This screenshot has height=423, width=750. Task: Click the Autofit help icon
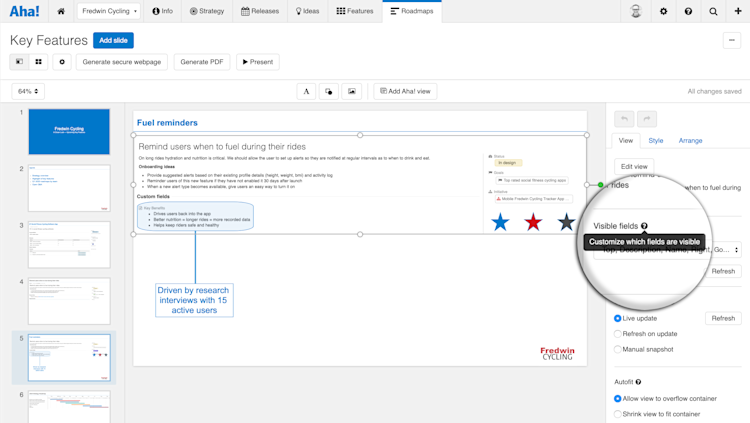(x=638, y=382)
